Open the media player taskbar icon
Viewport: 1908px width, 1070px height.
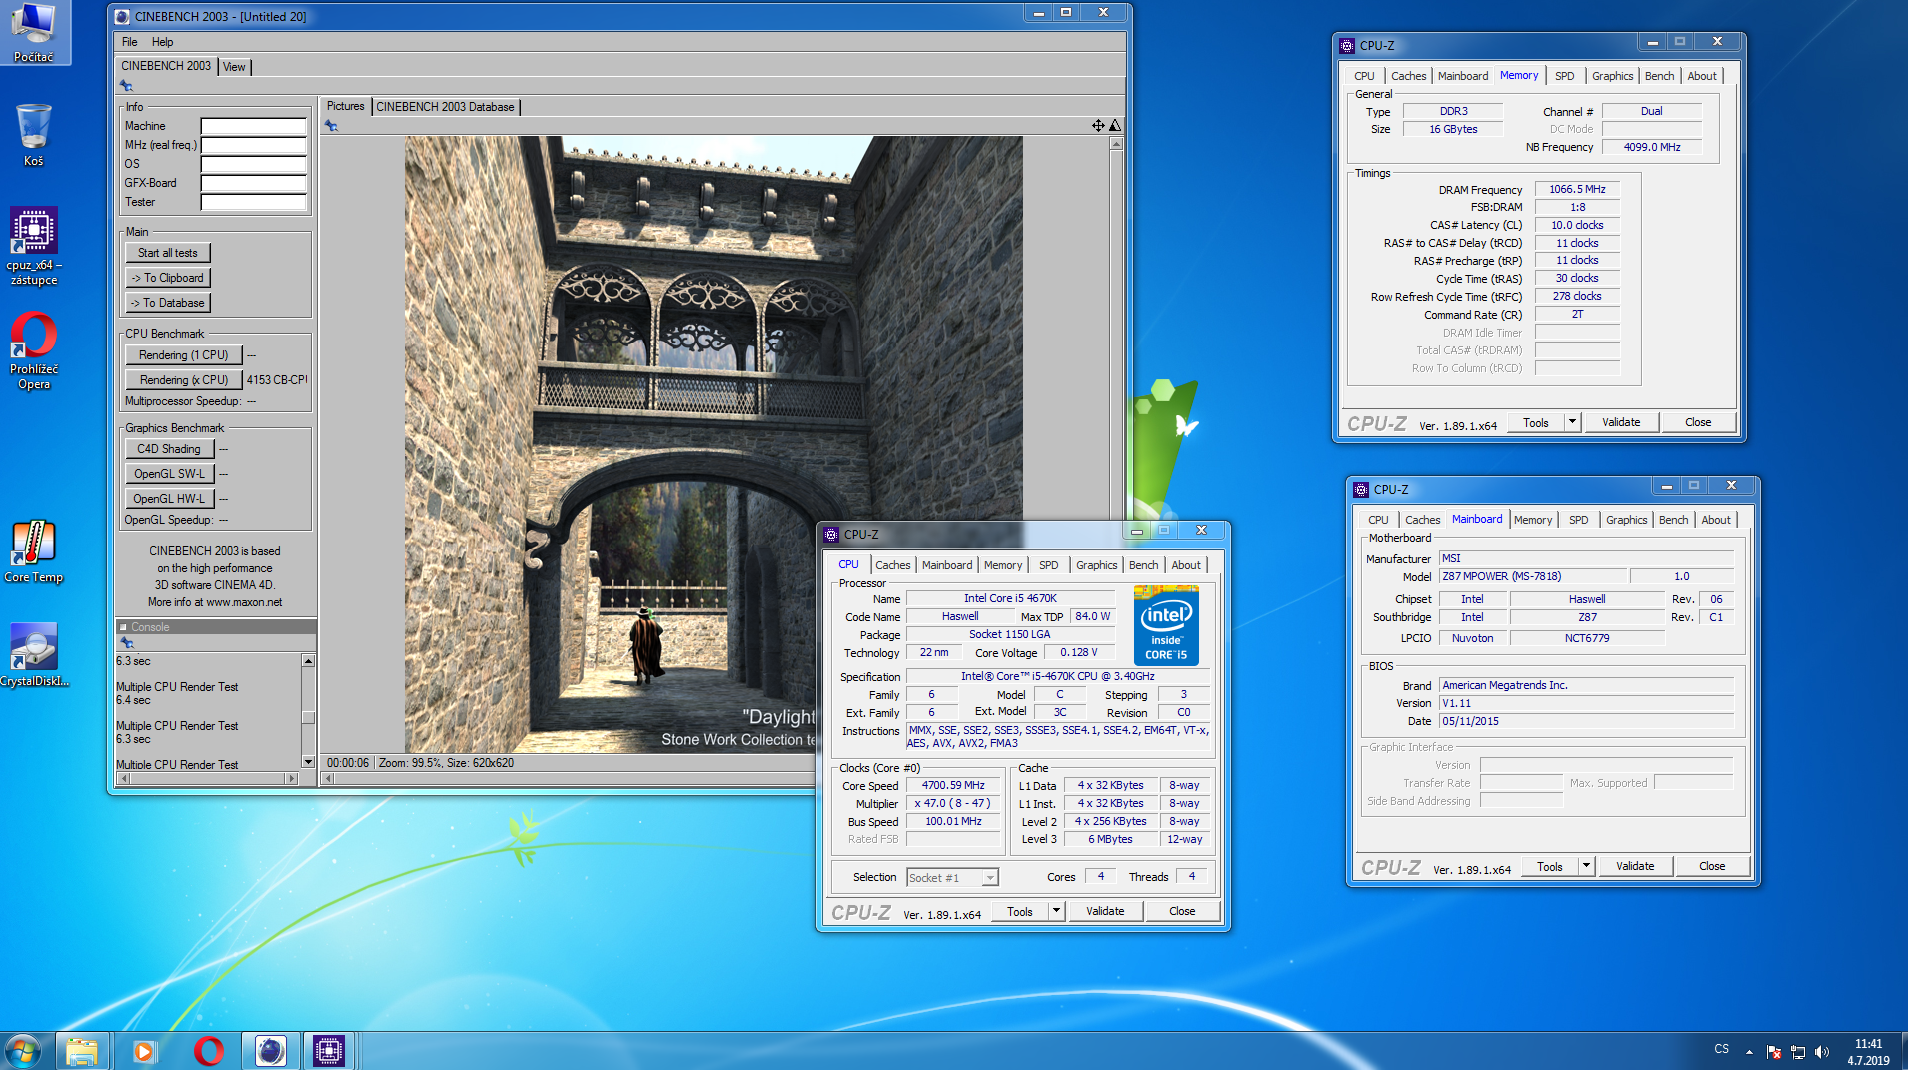(x=144, y=1051)
